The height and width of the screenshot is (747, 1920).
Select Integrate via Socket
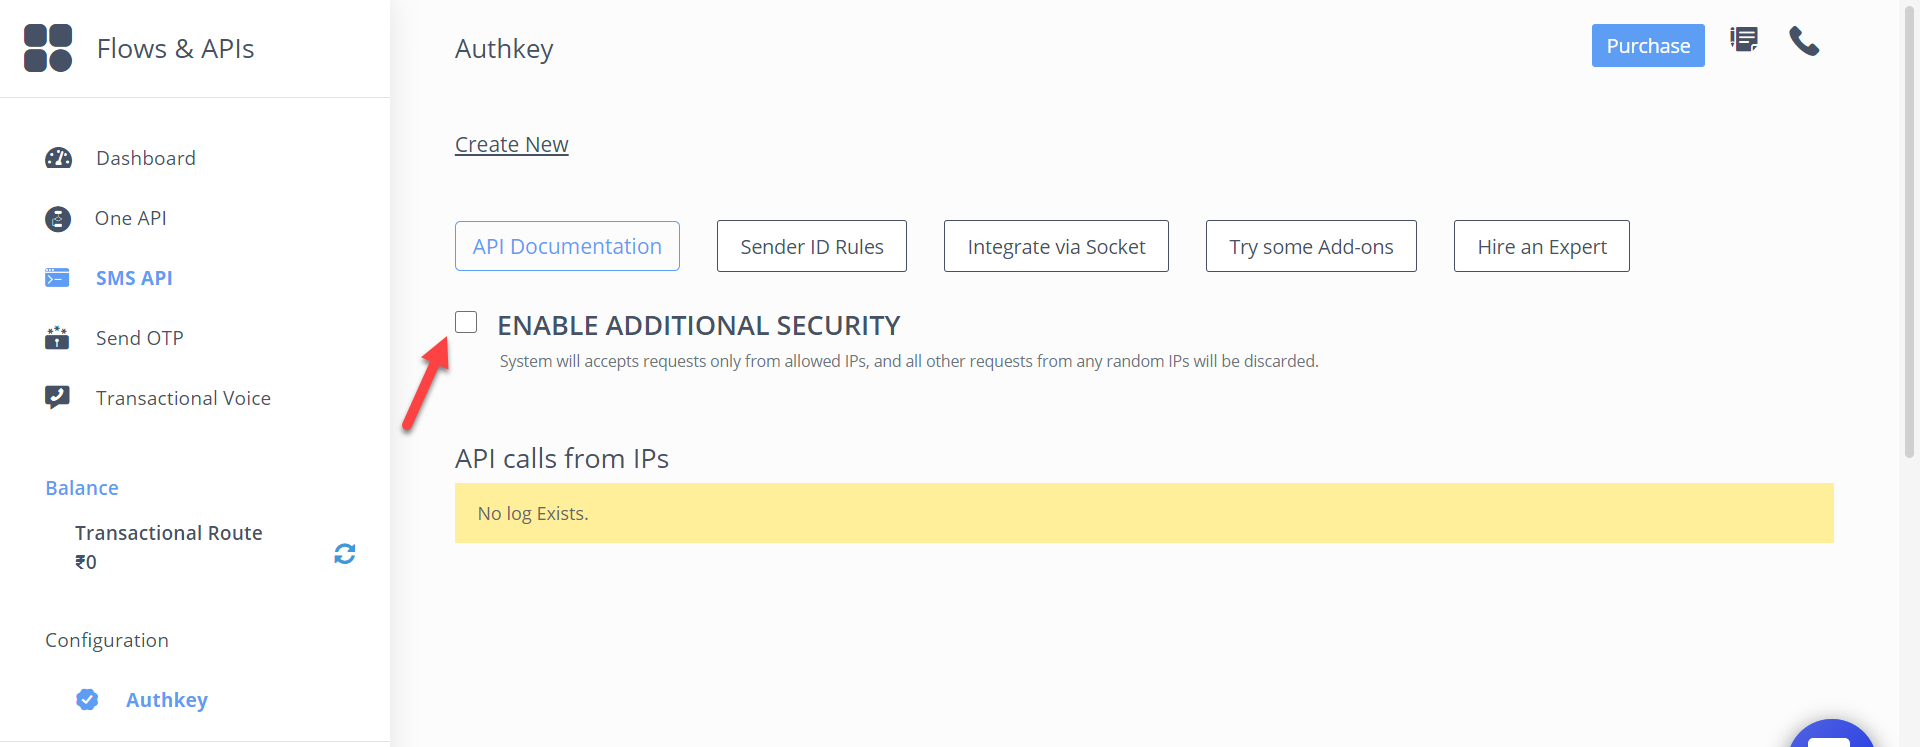1056,246
